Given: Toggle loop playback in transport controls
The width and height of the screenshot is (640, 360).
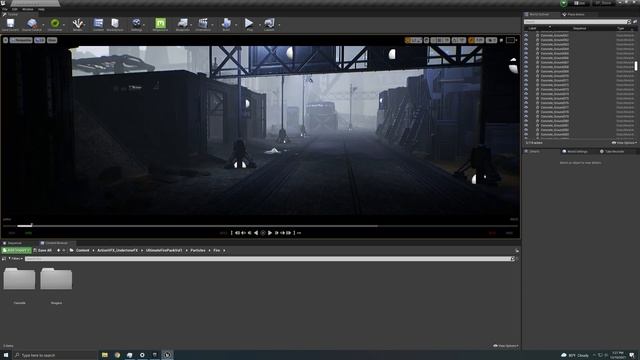Looking at the screenshot, I should coord(299,233).
